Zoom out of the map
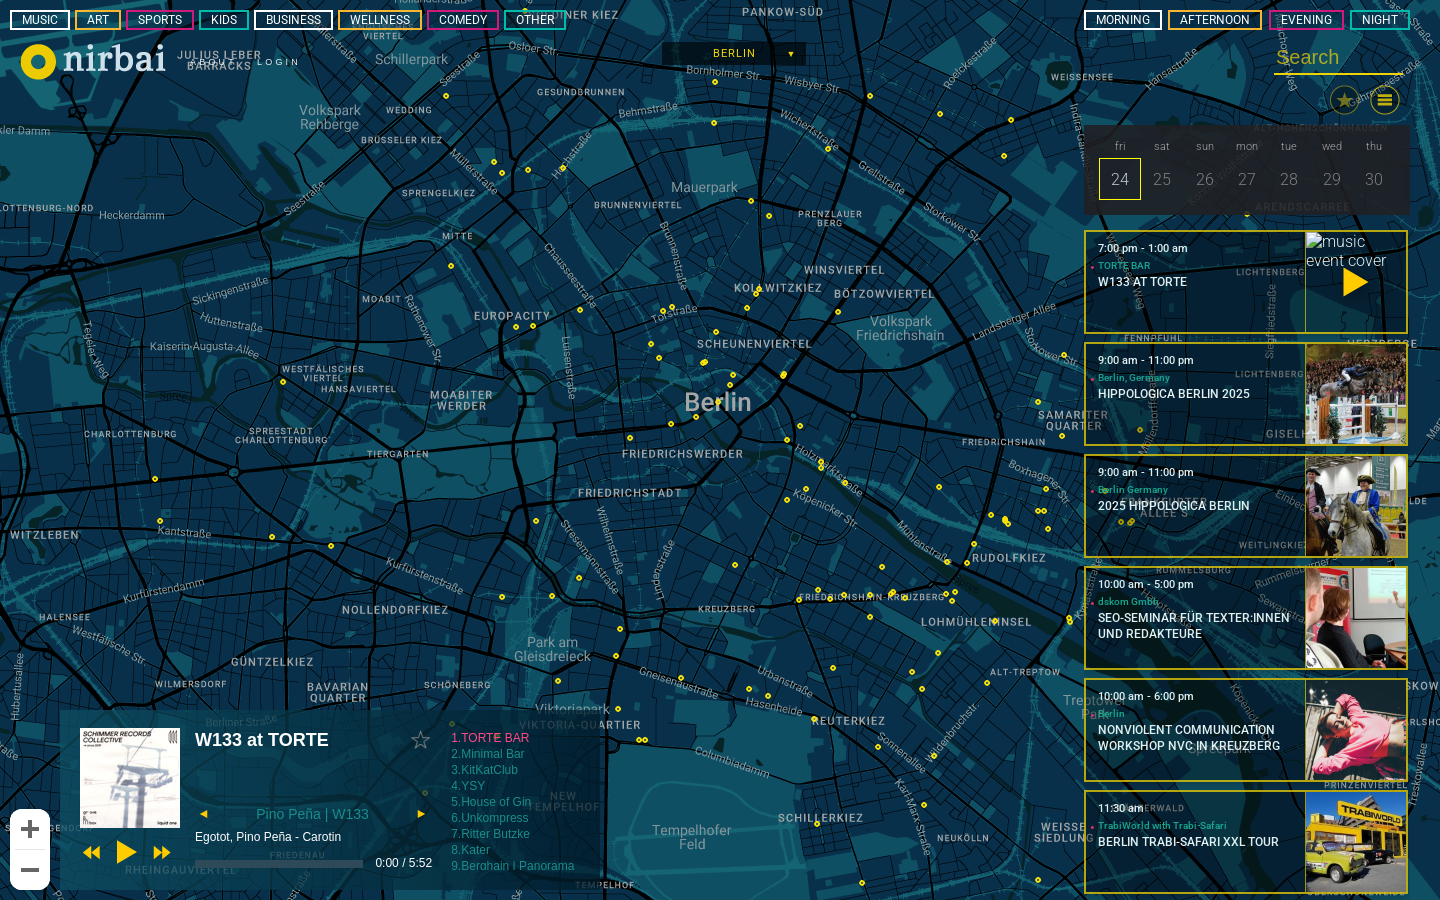 (30, 870)
